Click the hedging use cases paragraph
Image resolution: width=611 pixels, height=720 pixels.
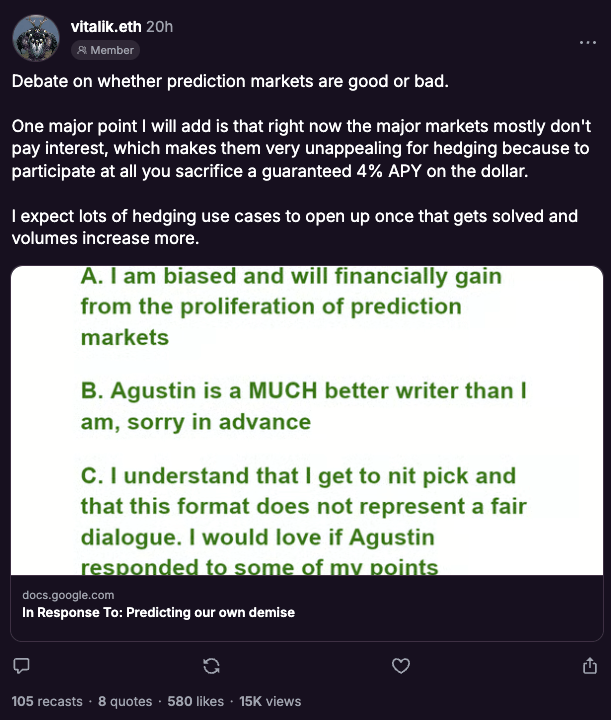(294, 227)
